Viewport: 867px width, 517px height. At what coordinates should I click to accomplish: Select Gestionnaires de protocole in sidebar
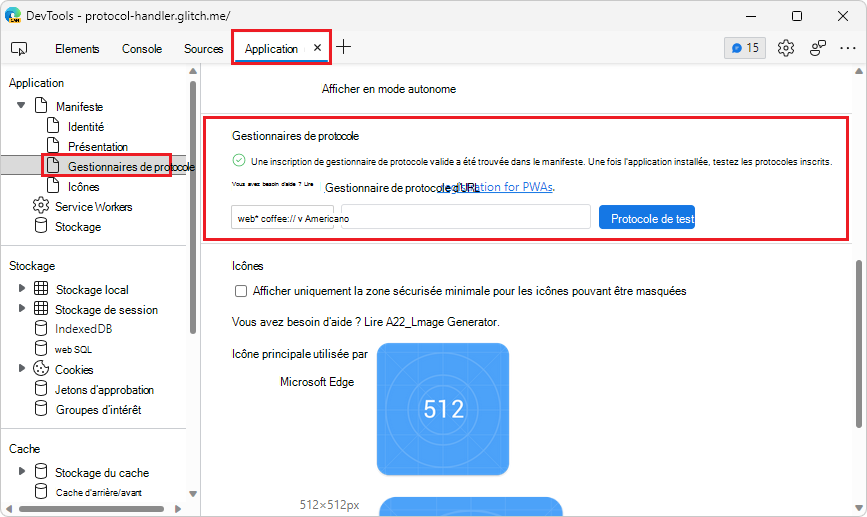[131, 166]
